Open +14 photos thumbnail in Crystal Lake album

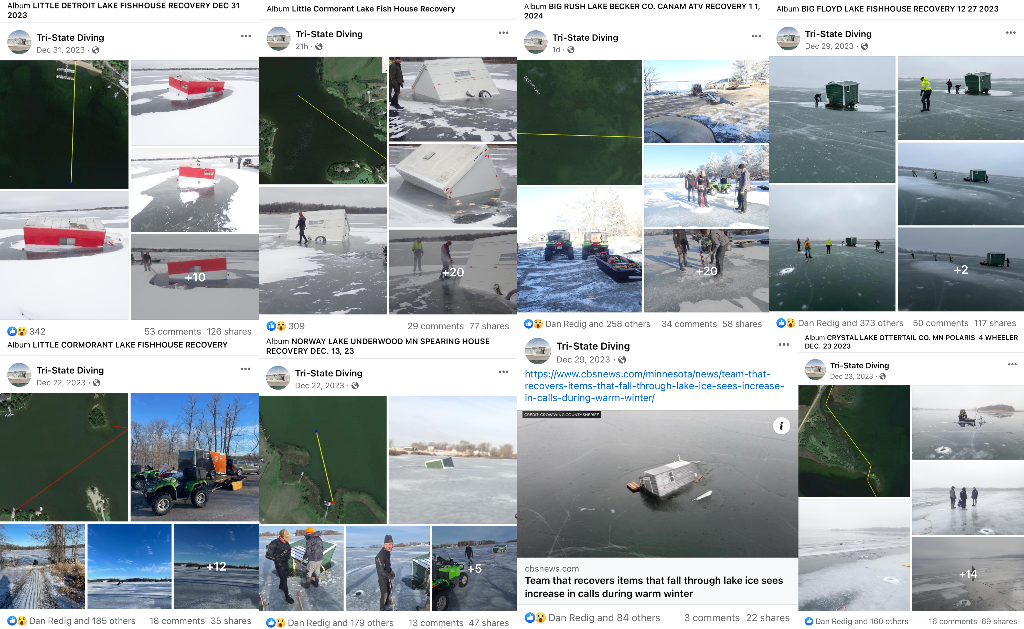(968, 574)
